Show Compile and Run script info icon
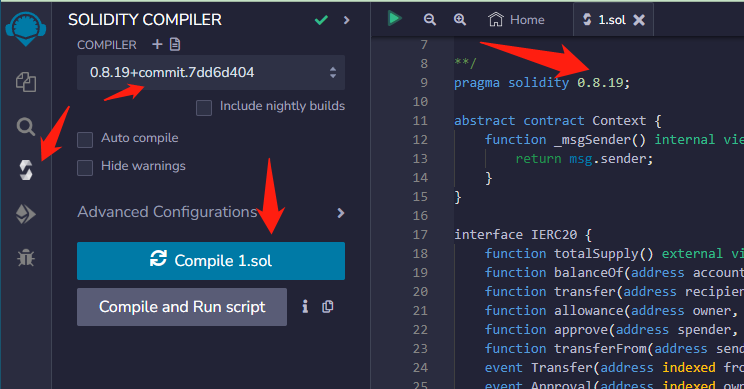Viewport: 744px width, 389px height. 305,307
